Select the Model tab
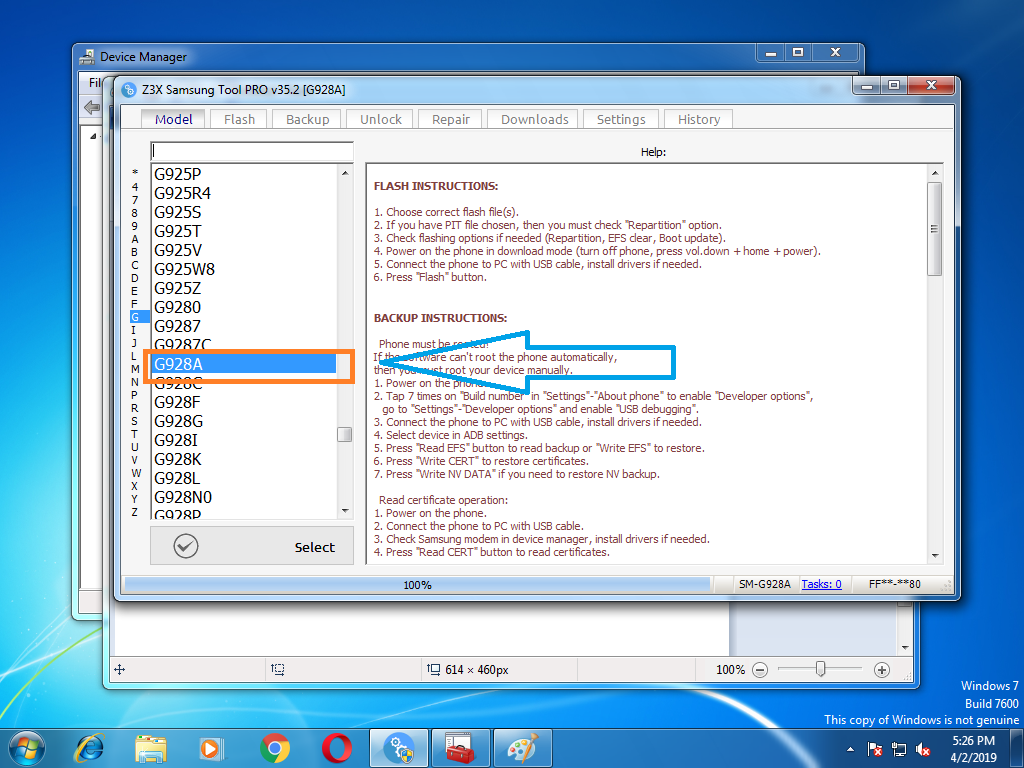Screen dimensions: 1024x768 pos(174,119)
